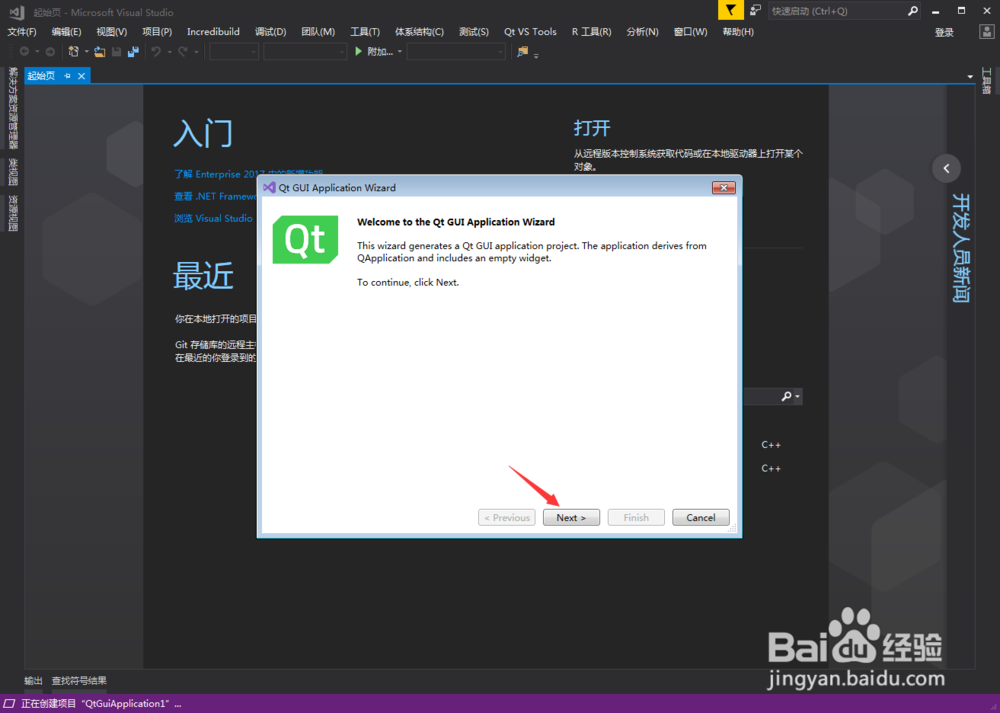The image size is (1000, 713).
Task: Click the navigate backward toolbar icon
Action: (x=24, y=52)
